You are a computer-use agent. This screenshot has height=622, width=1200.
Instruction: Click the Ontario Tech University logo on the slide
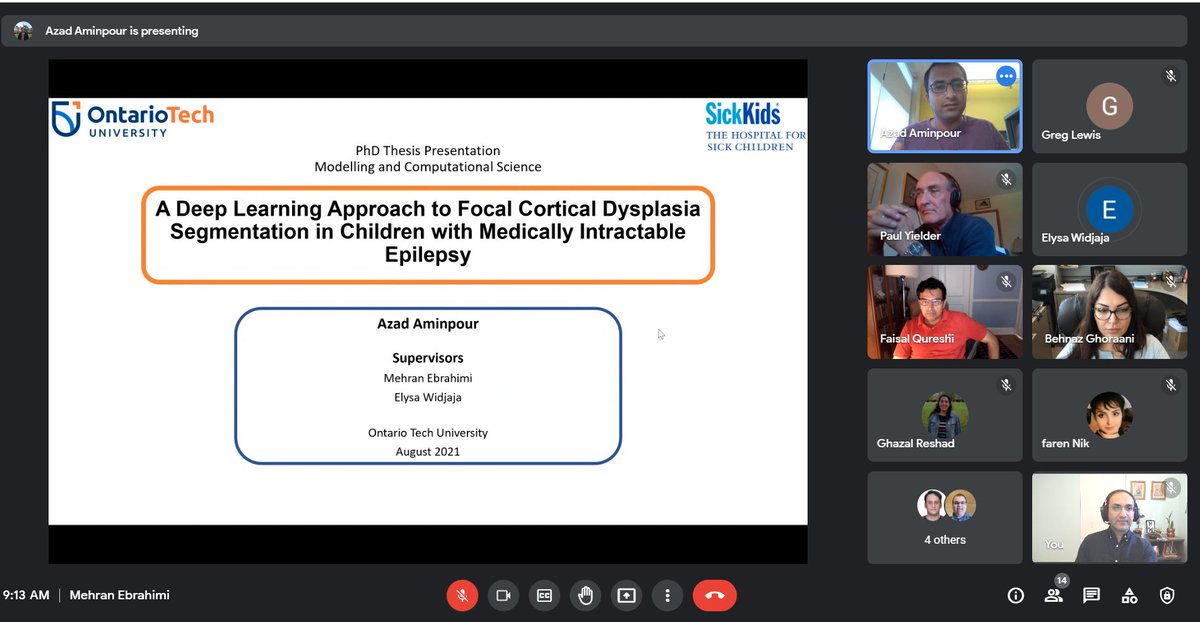tap(133, 118)
